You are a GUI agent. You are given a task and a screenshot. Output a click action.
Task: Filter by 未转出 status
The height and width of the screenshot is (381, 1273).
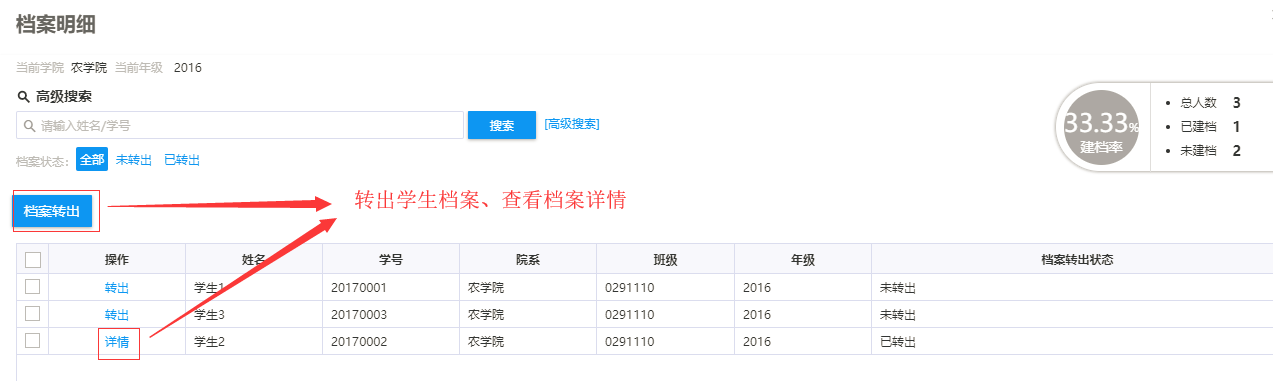click(x=134, y=160)
